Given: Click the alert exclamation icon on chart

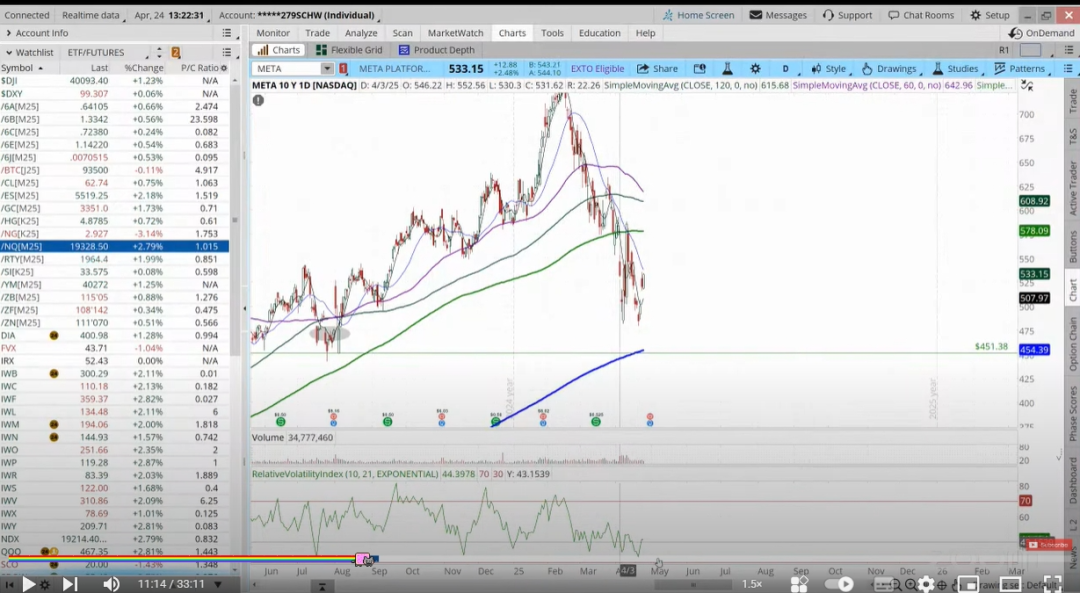Looking at the screenshot, I should 258,101.
